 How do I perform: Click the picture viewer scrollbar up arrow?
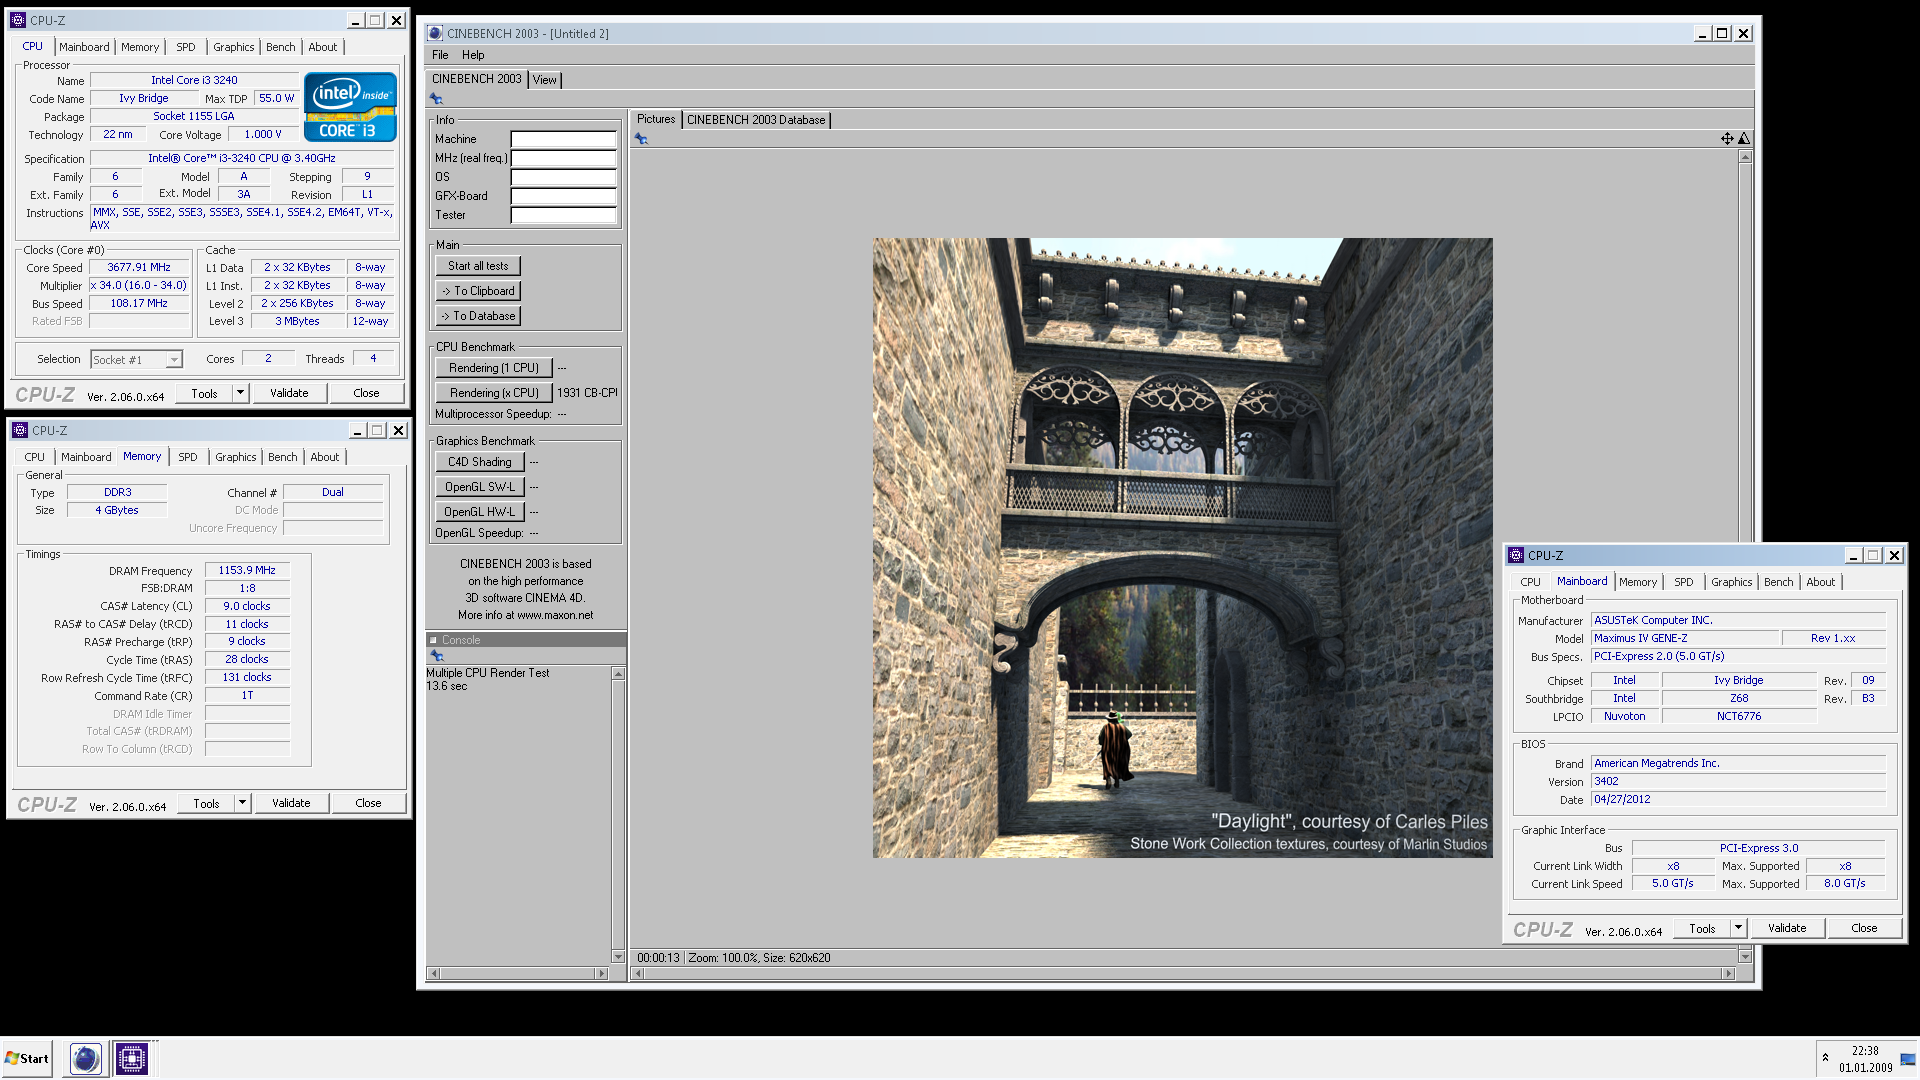pos(1745,157)
